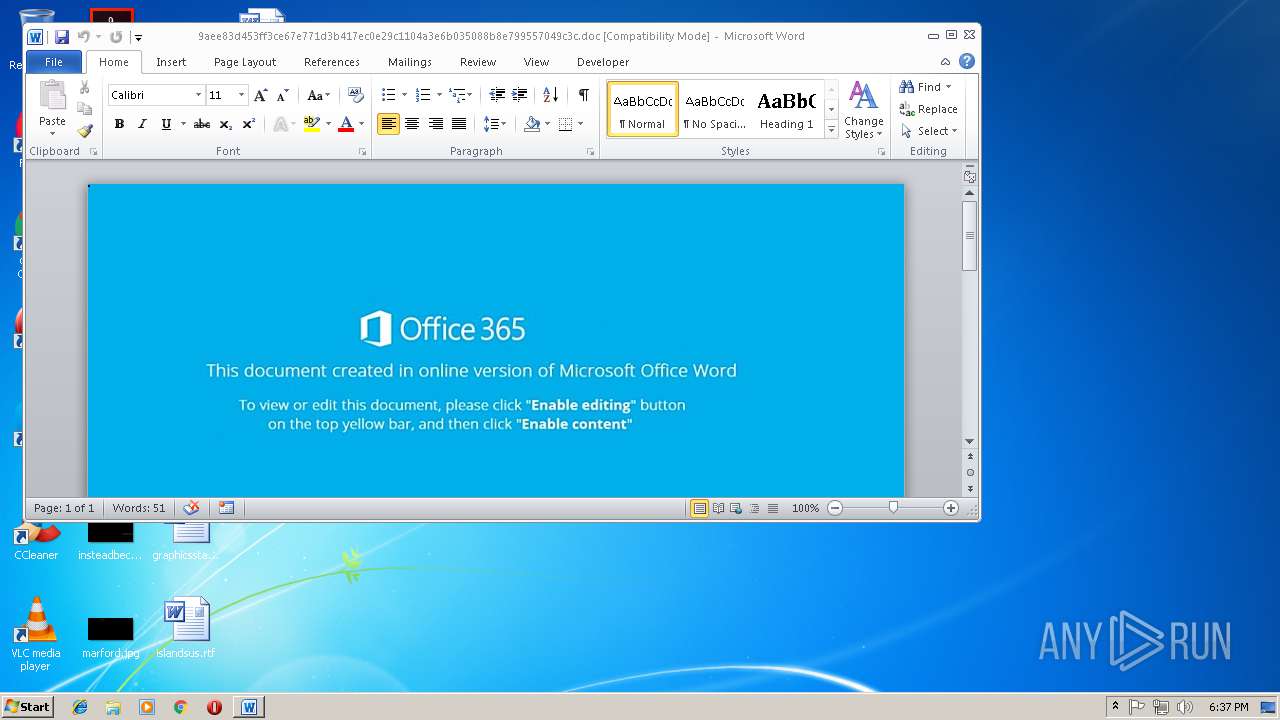Grow the font size
The image size is (1280, 720).
261,95
